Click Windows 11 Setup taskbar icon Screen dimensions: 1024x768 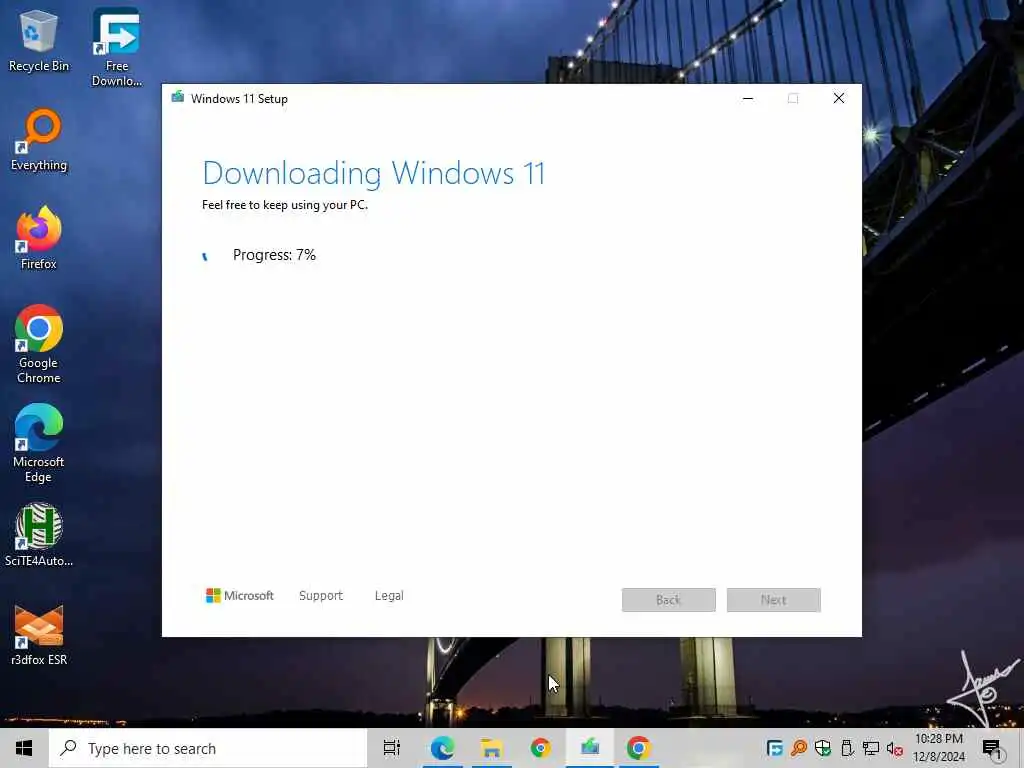(590, 748)
